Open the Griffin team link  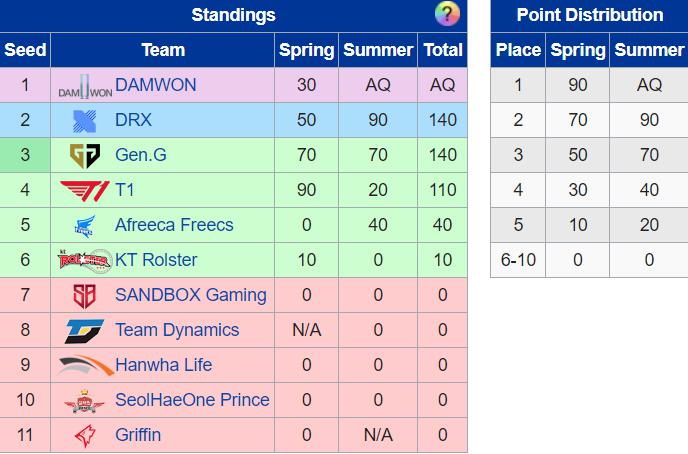138,435
